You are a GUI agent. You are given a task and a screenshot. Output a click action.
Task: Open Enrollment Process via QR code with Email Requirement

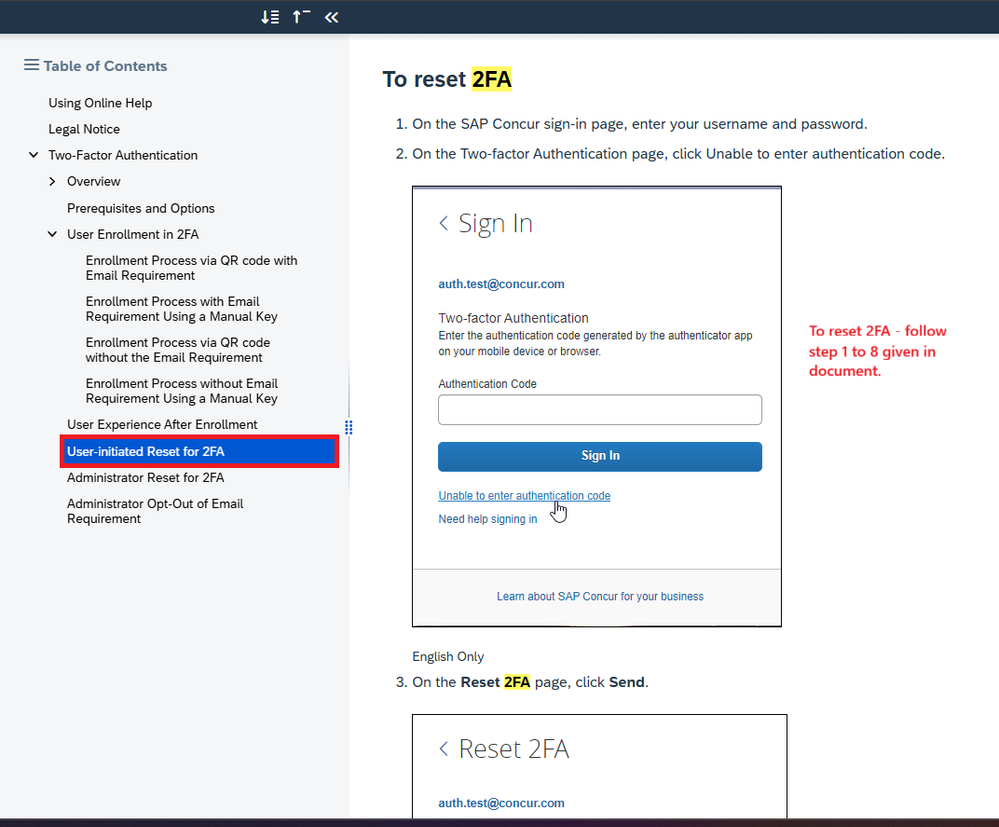pos(191,268)
